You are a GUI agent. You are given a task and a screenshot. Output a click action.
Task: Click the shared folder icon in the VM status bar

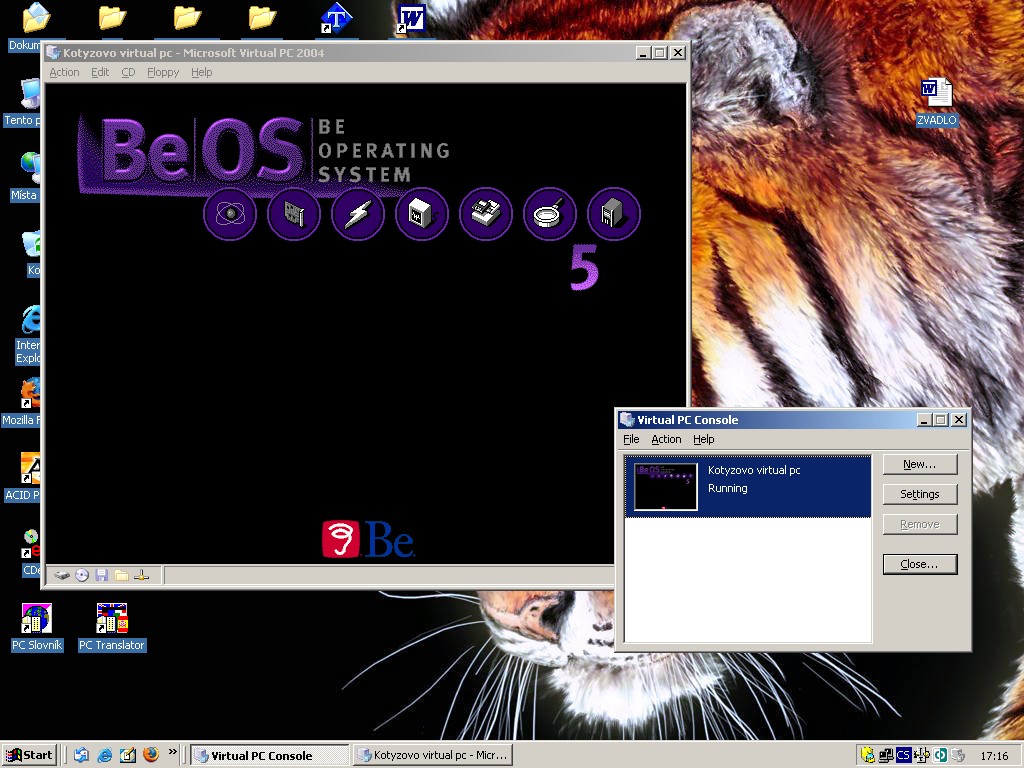pos(121,575)
